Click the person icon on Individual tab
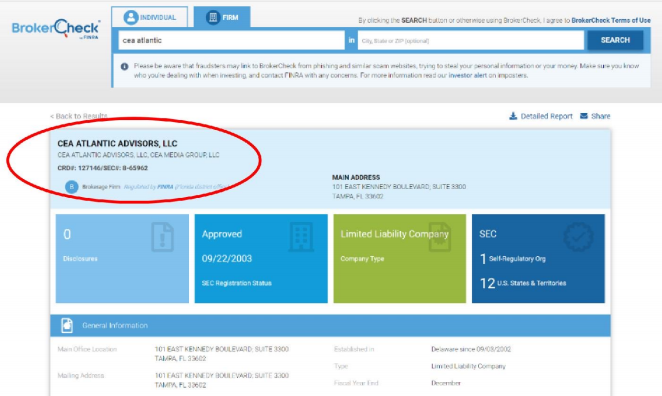 pos(131,17)
